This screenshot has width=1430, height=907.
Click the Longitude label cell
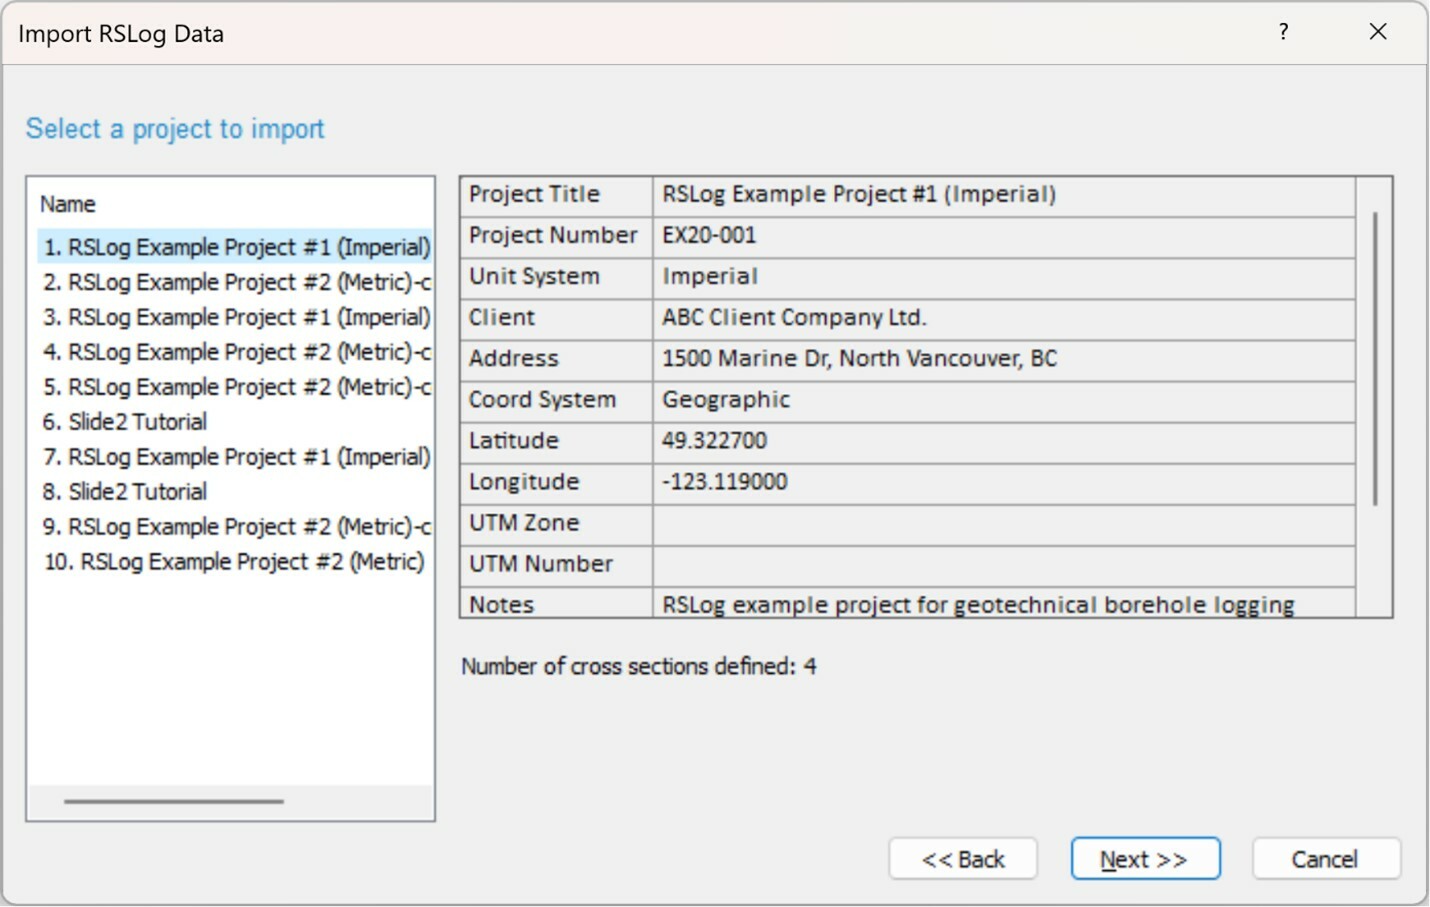(556, 482)
